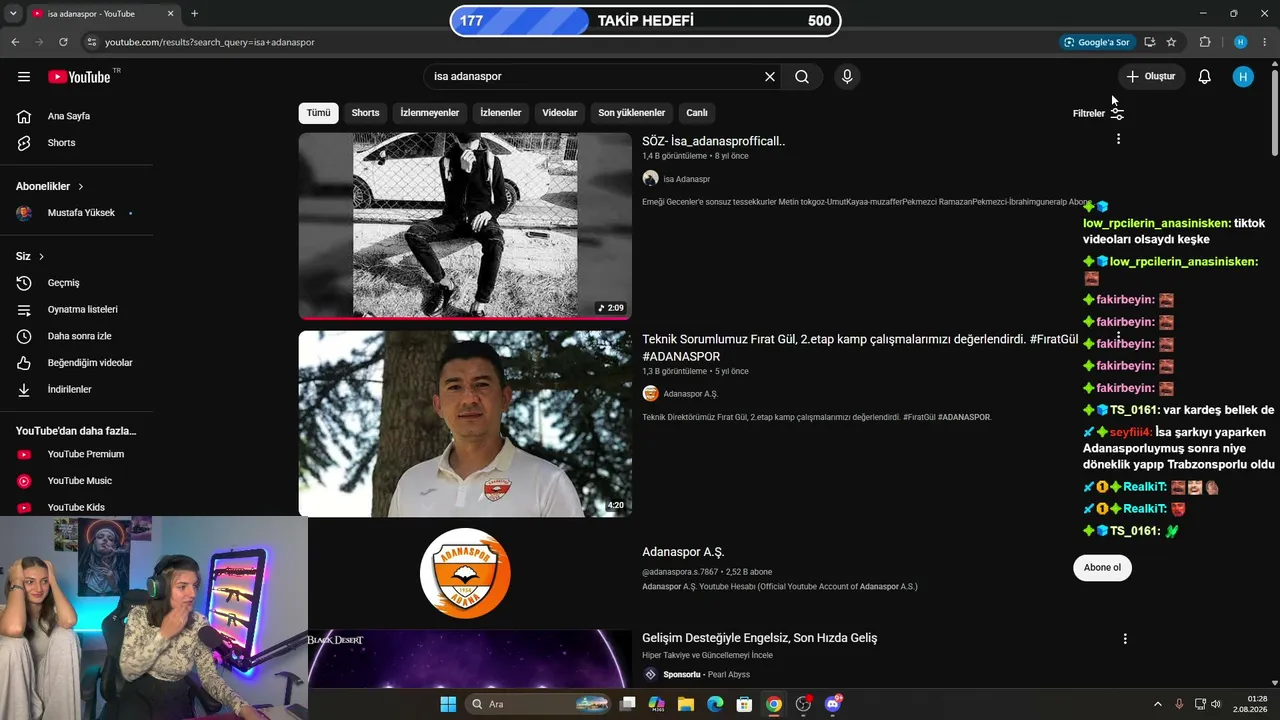The height and width of the screenshot is (720, 1280).
Task: Click the Google'a Sor button
Action: point(1097,42)
